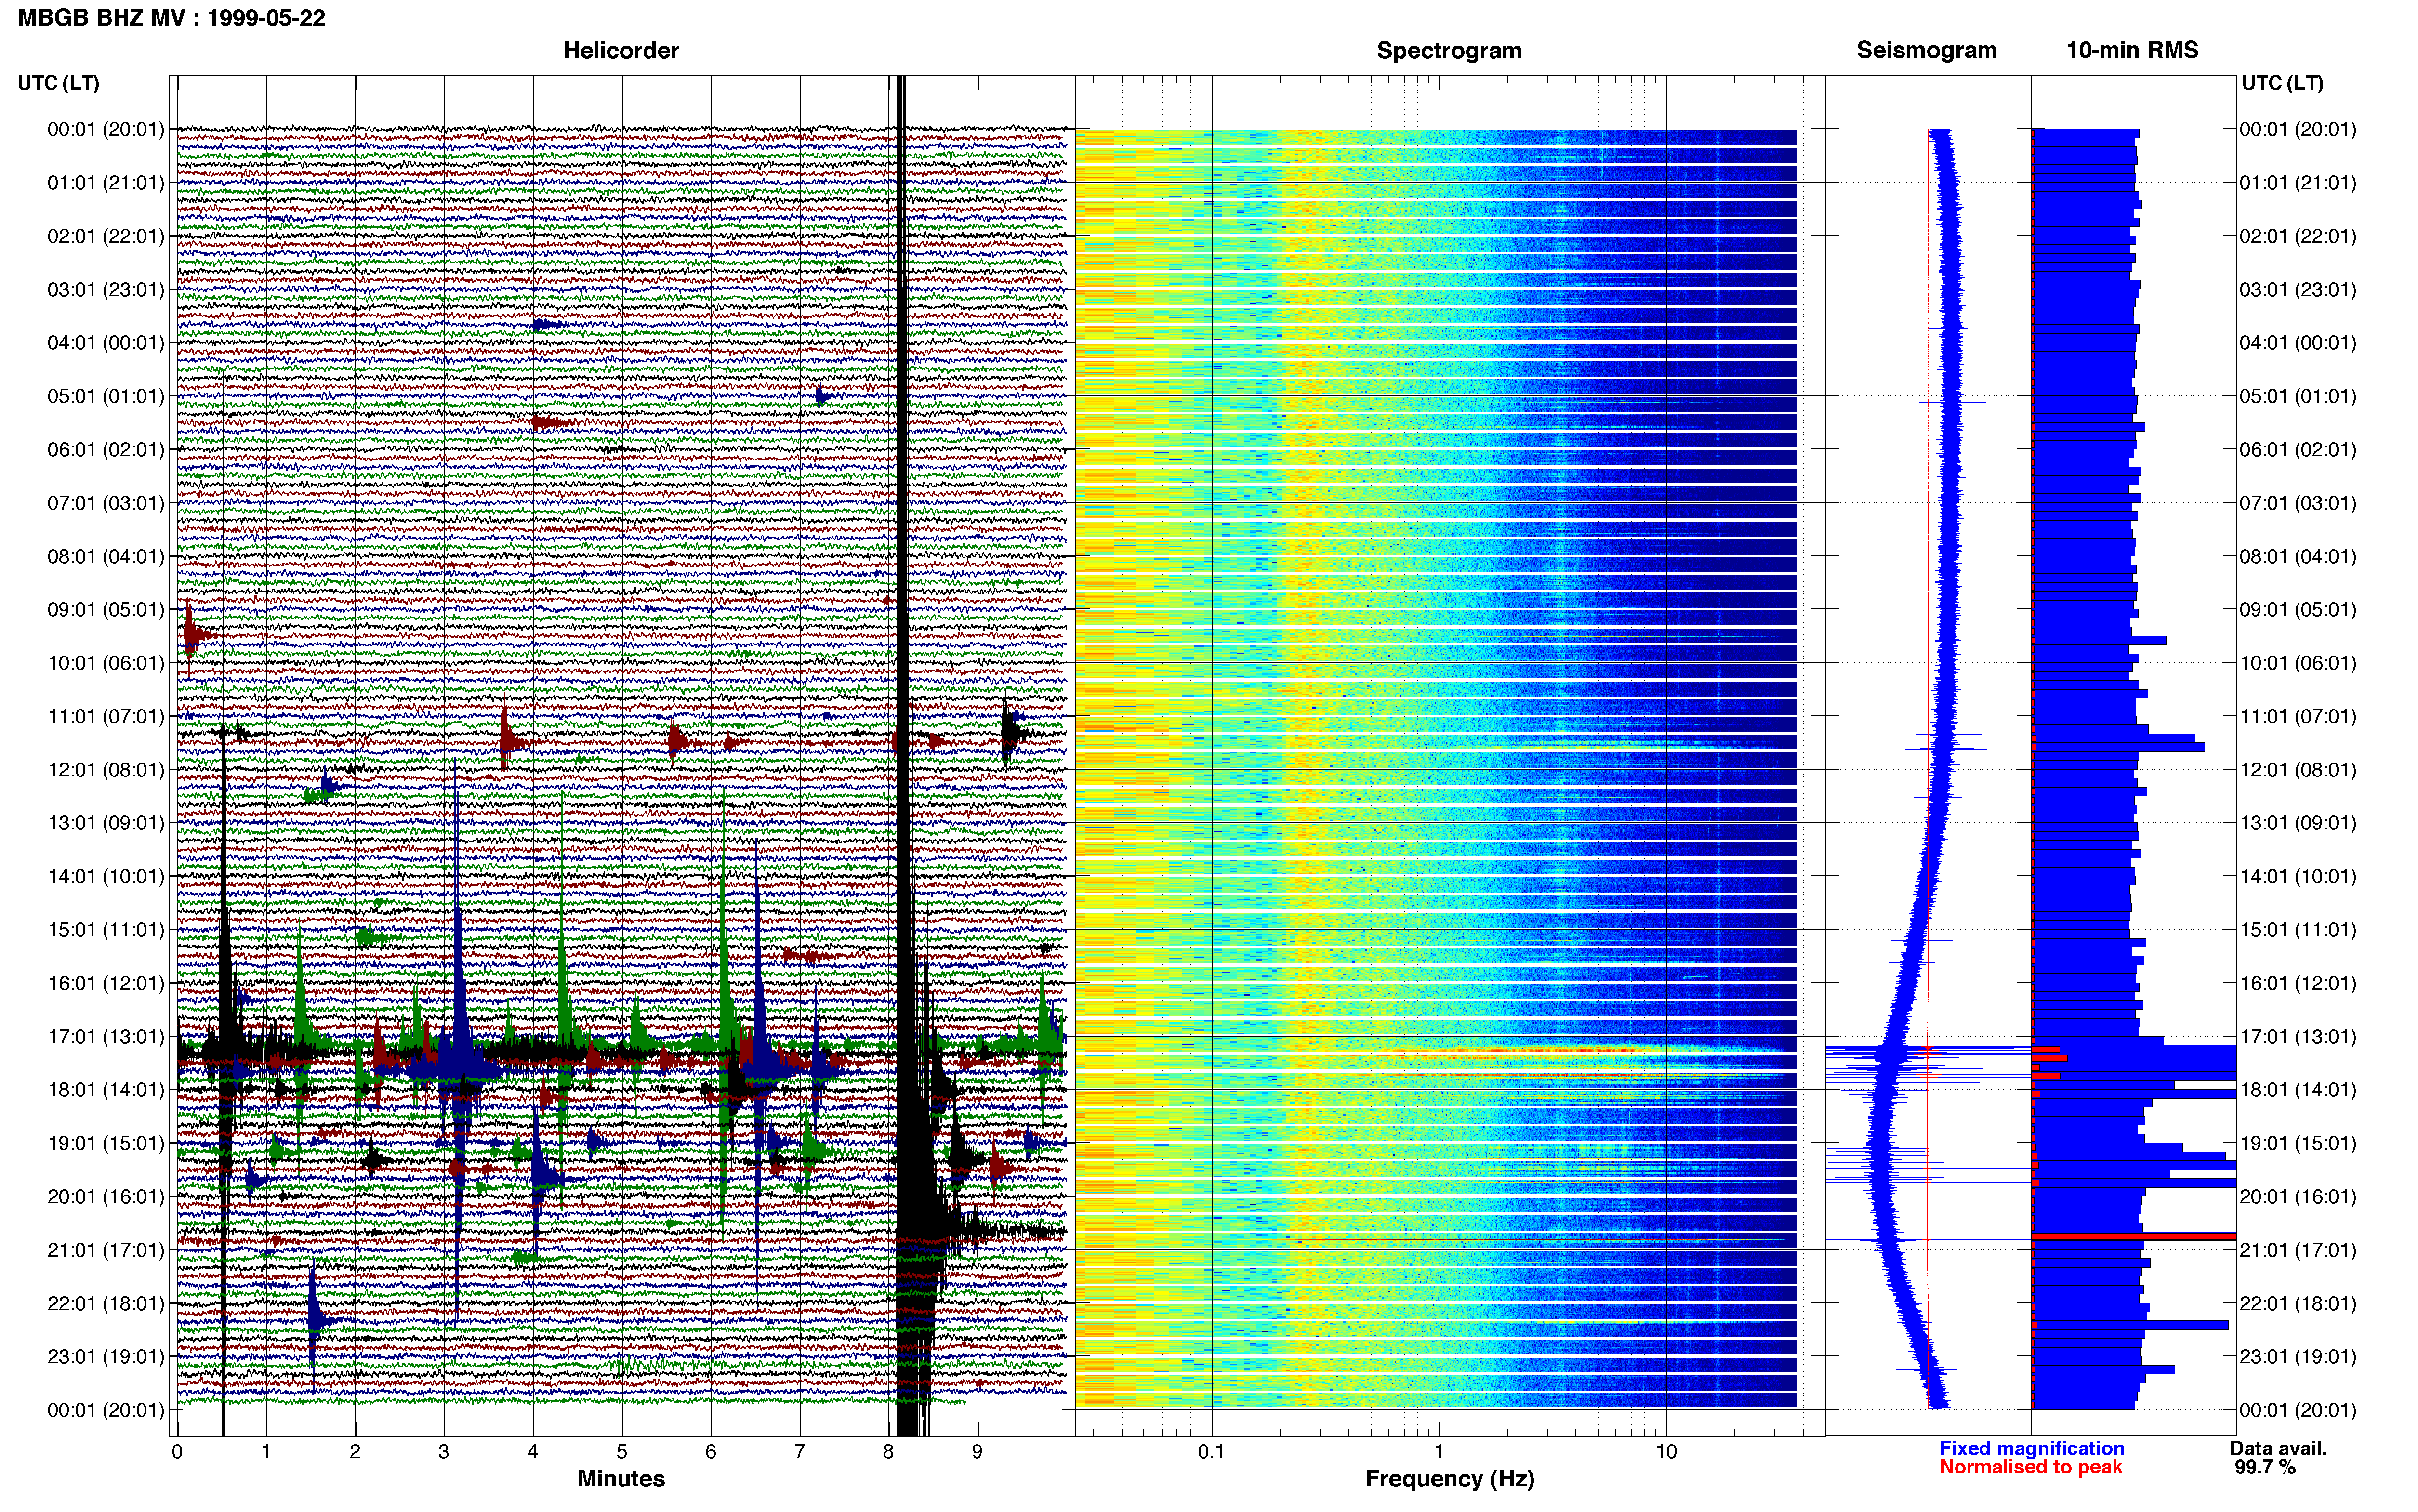Click Frequency axis tick label 10

tap(1666, 1452)
